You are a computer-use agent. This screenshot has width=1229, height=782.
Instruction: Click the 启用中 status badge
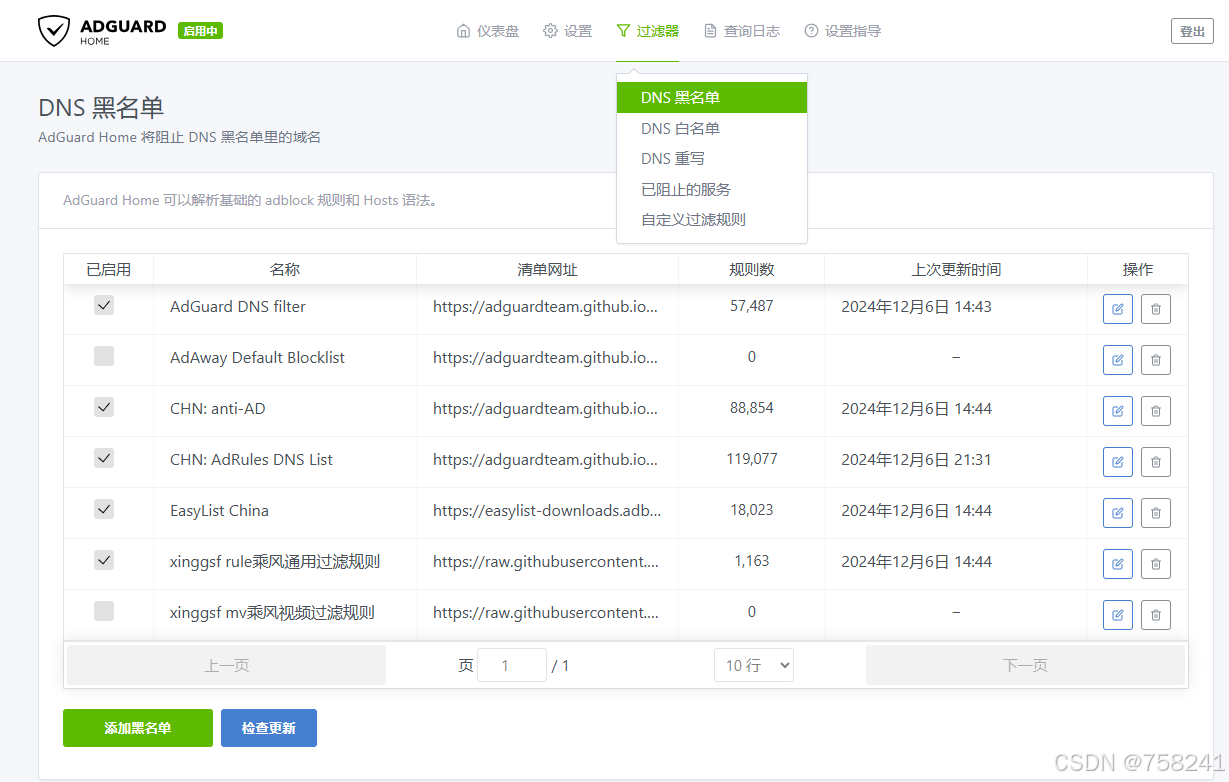pyautogui.click(x=200, y=31)
